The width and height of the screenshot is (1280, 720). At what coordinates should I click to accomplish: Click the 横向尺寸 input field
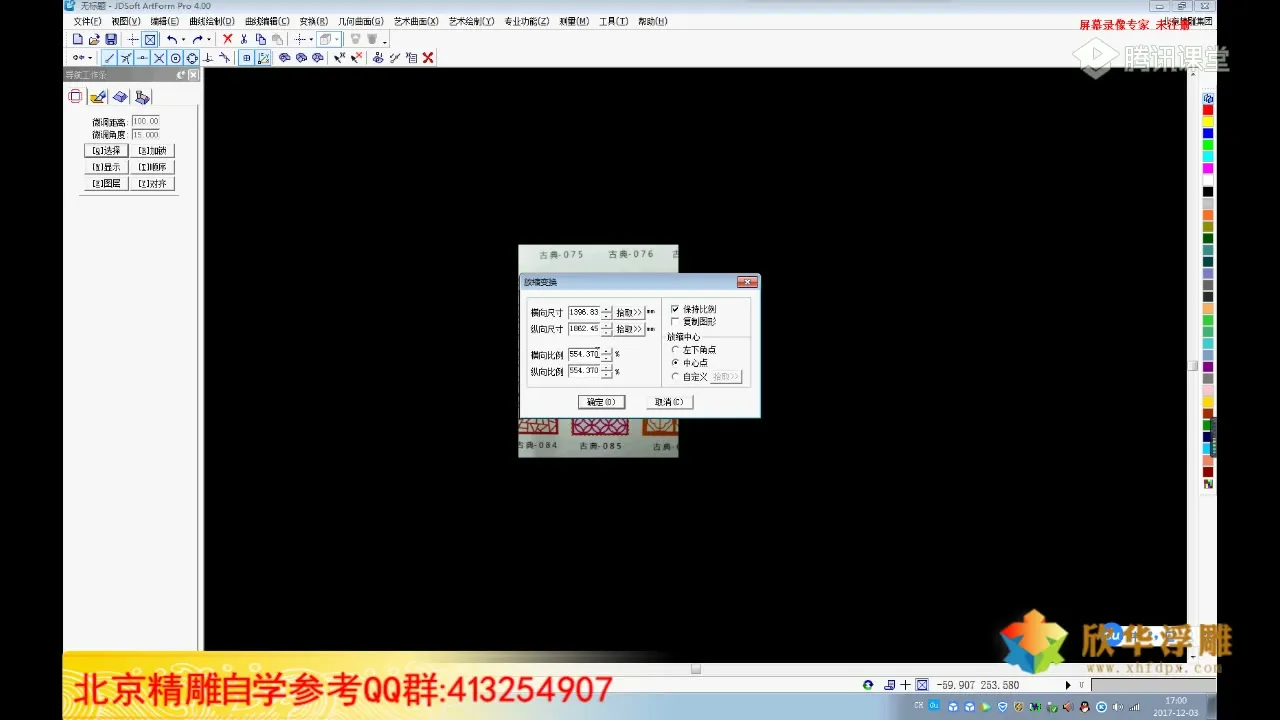coord(583,313)
